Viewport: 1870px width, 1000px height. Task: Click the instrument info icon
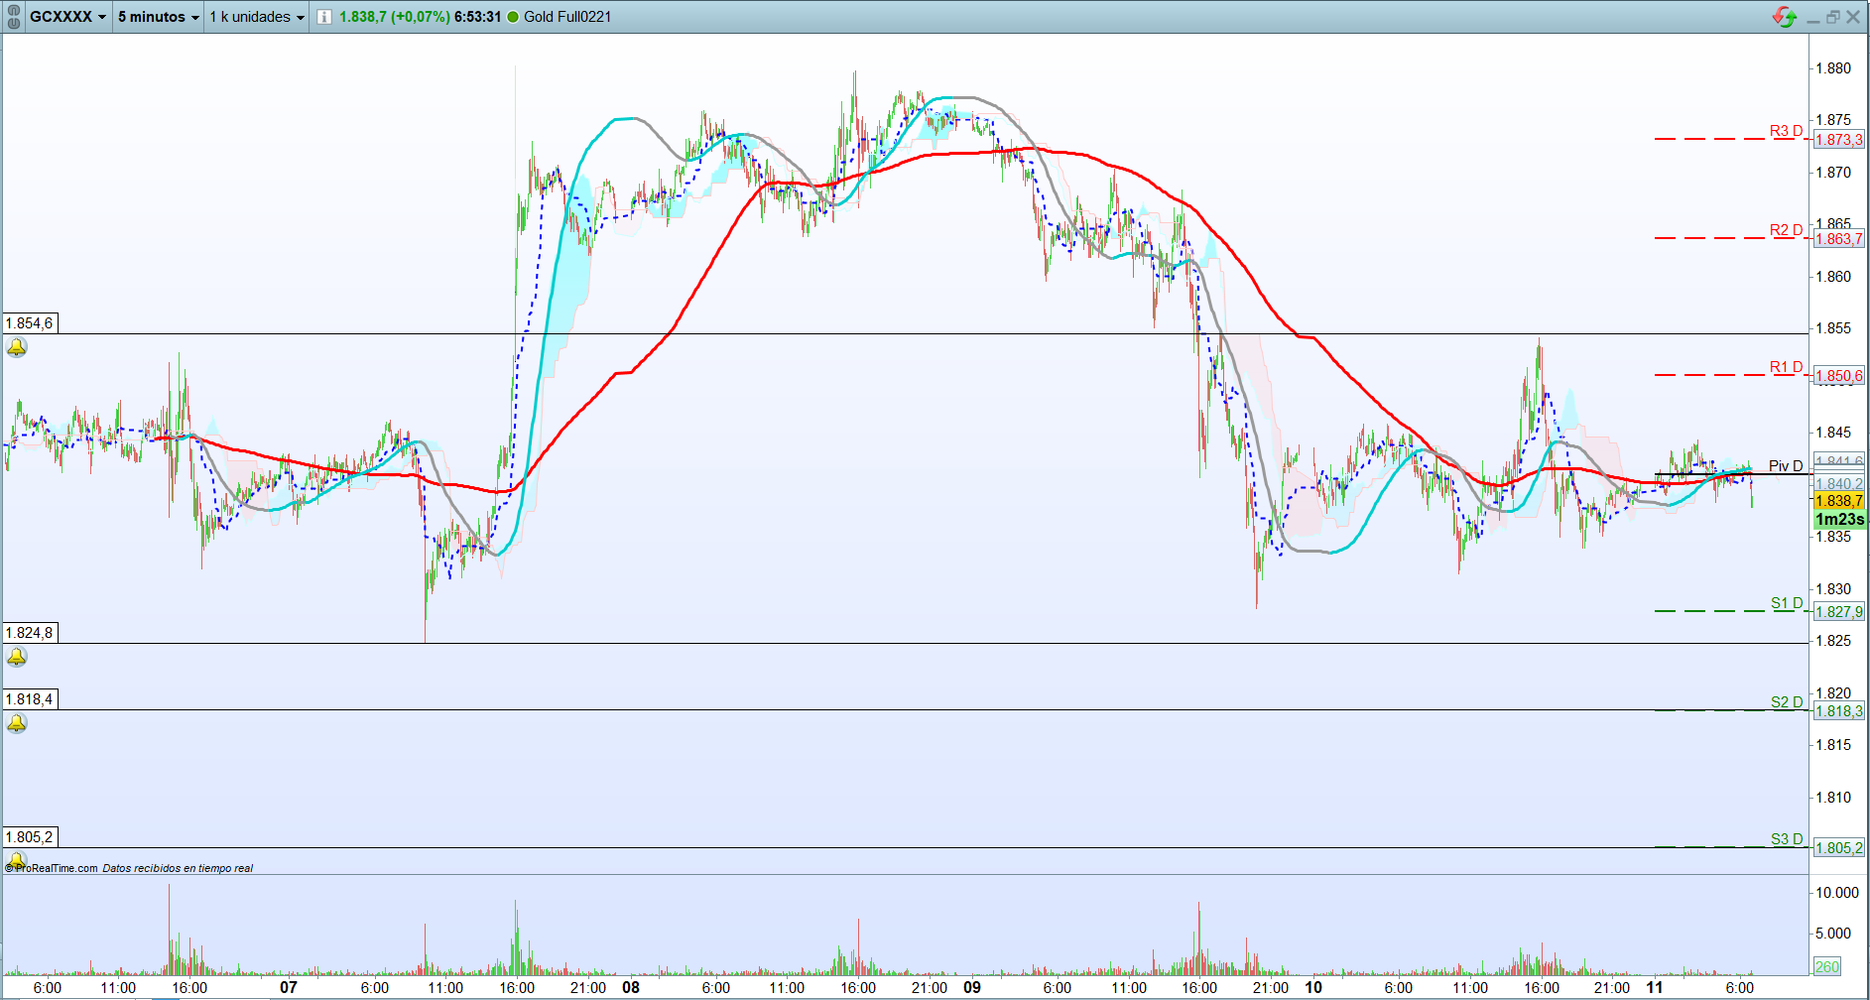pyautogui.click(x=324, y=17)
